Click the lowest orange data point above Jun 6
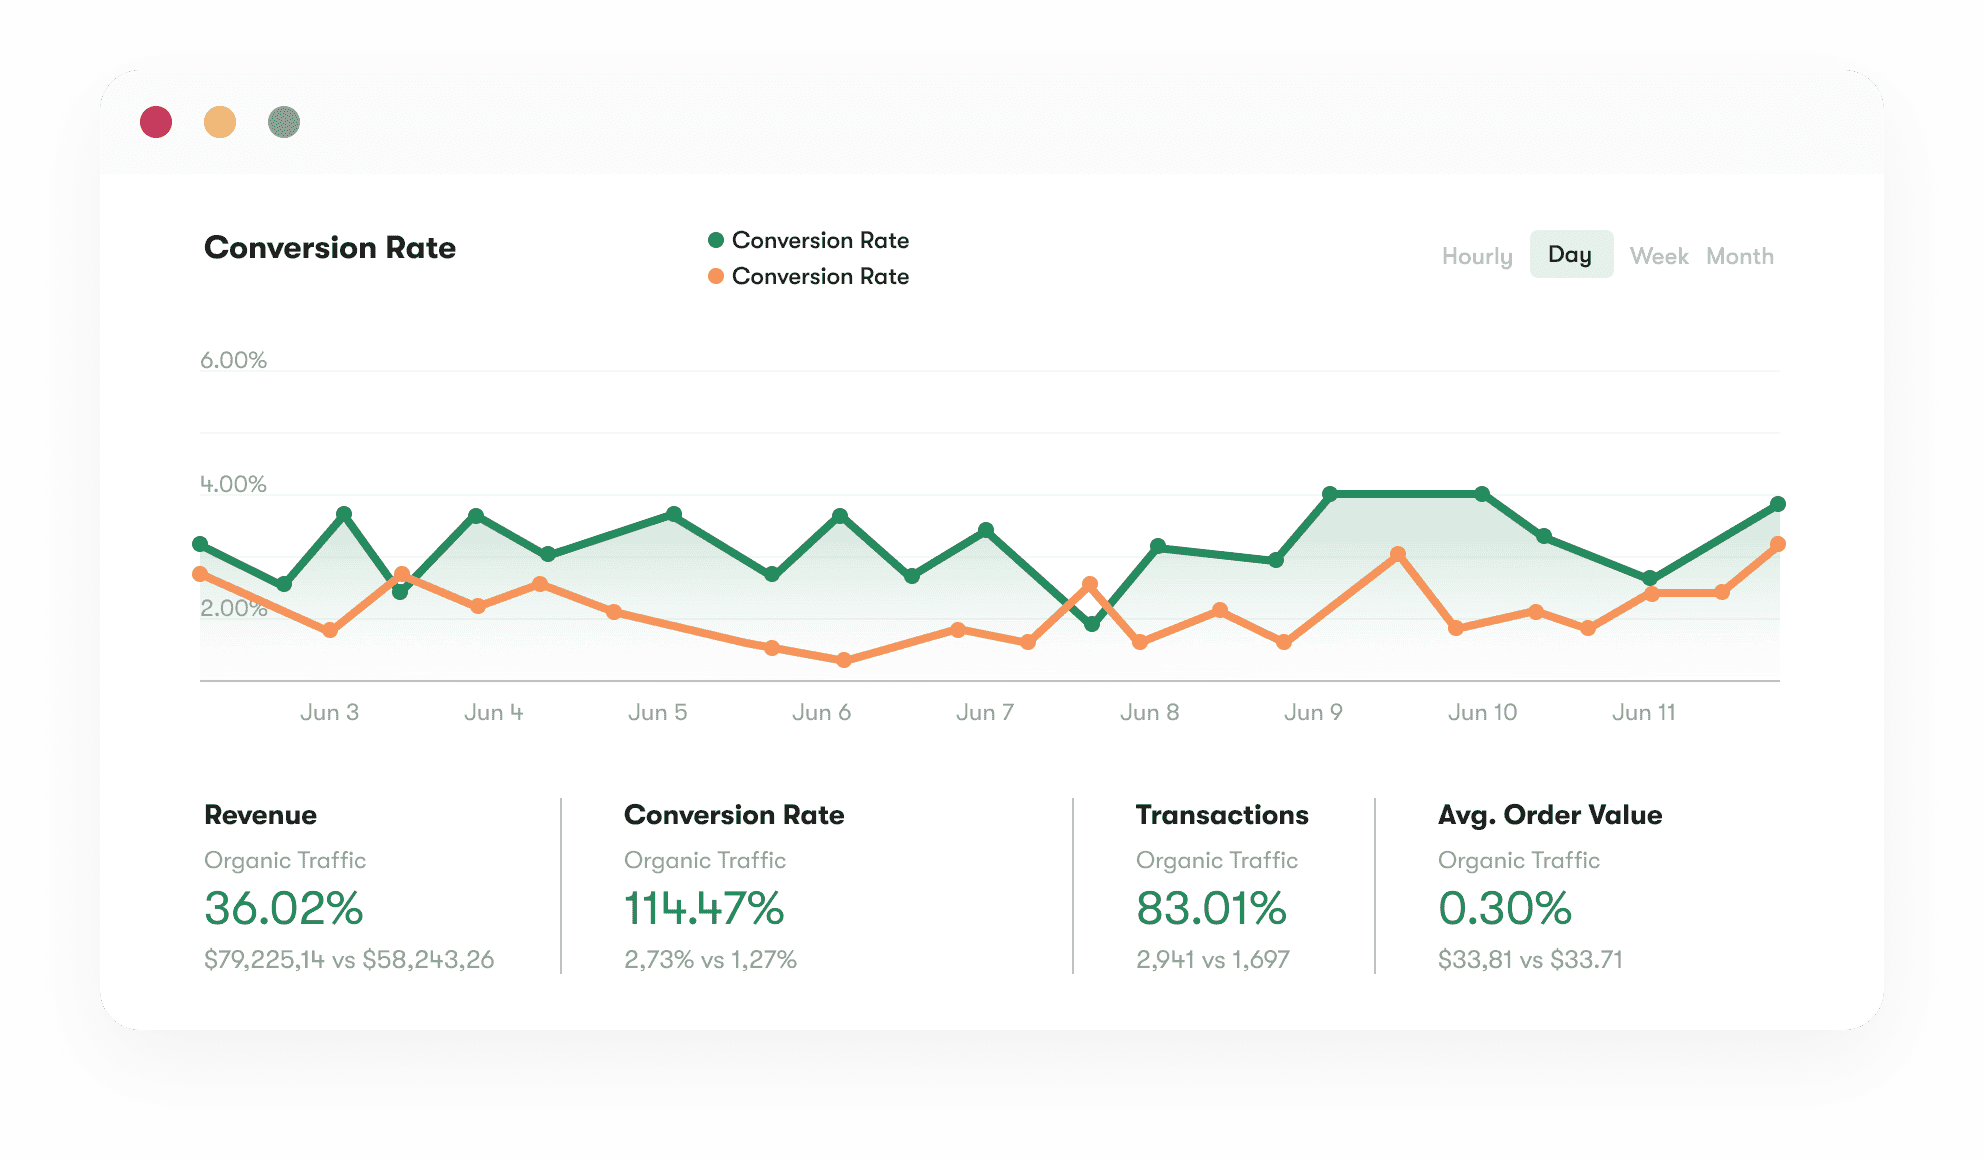This screenshot has width=1984, height=1160. 844,660
